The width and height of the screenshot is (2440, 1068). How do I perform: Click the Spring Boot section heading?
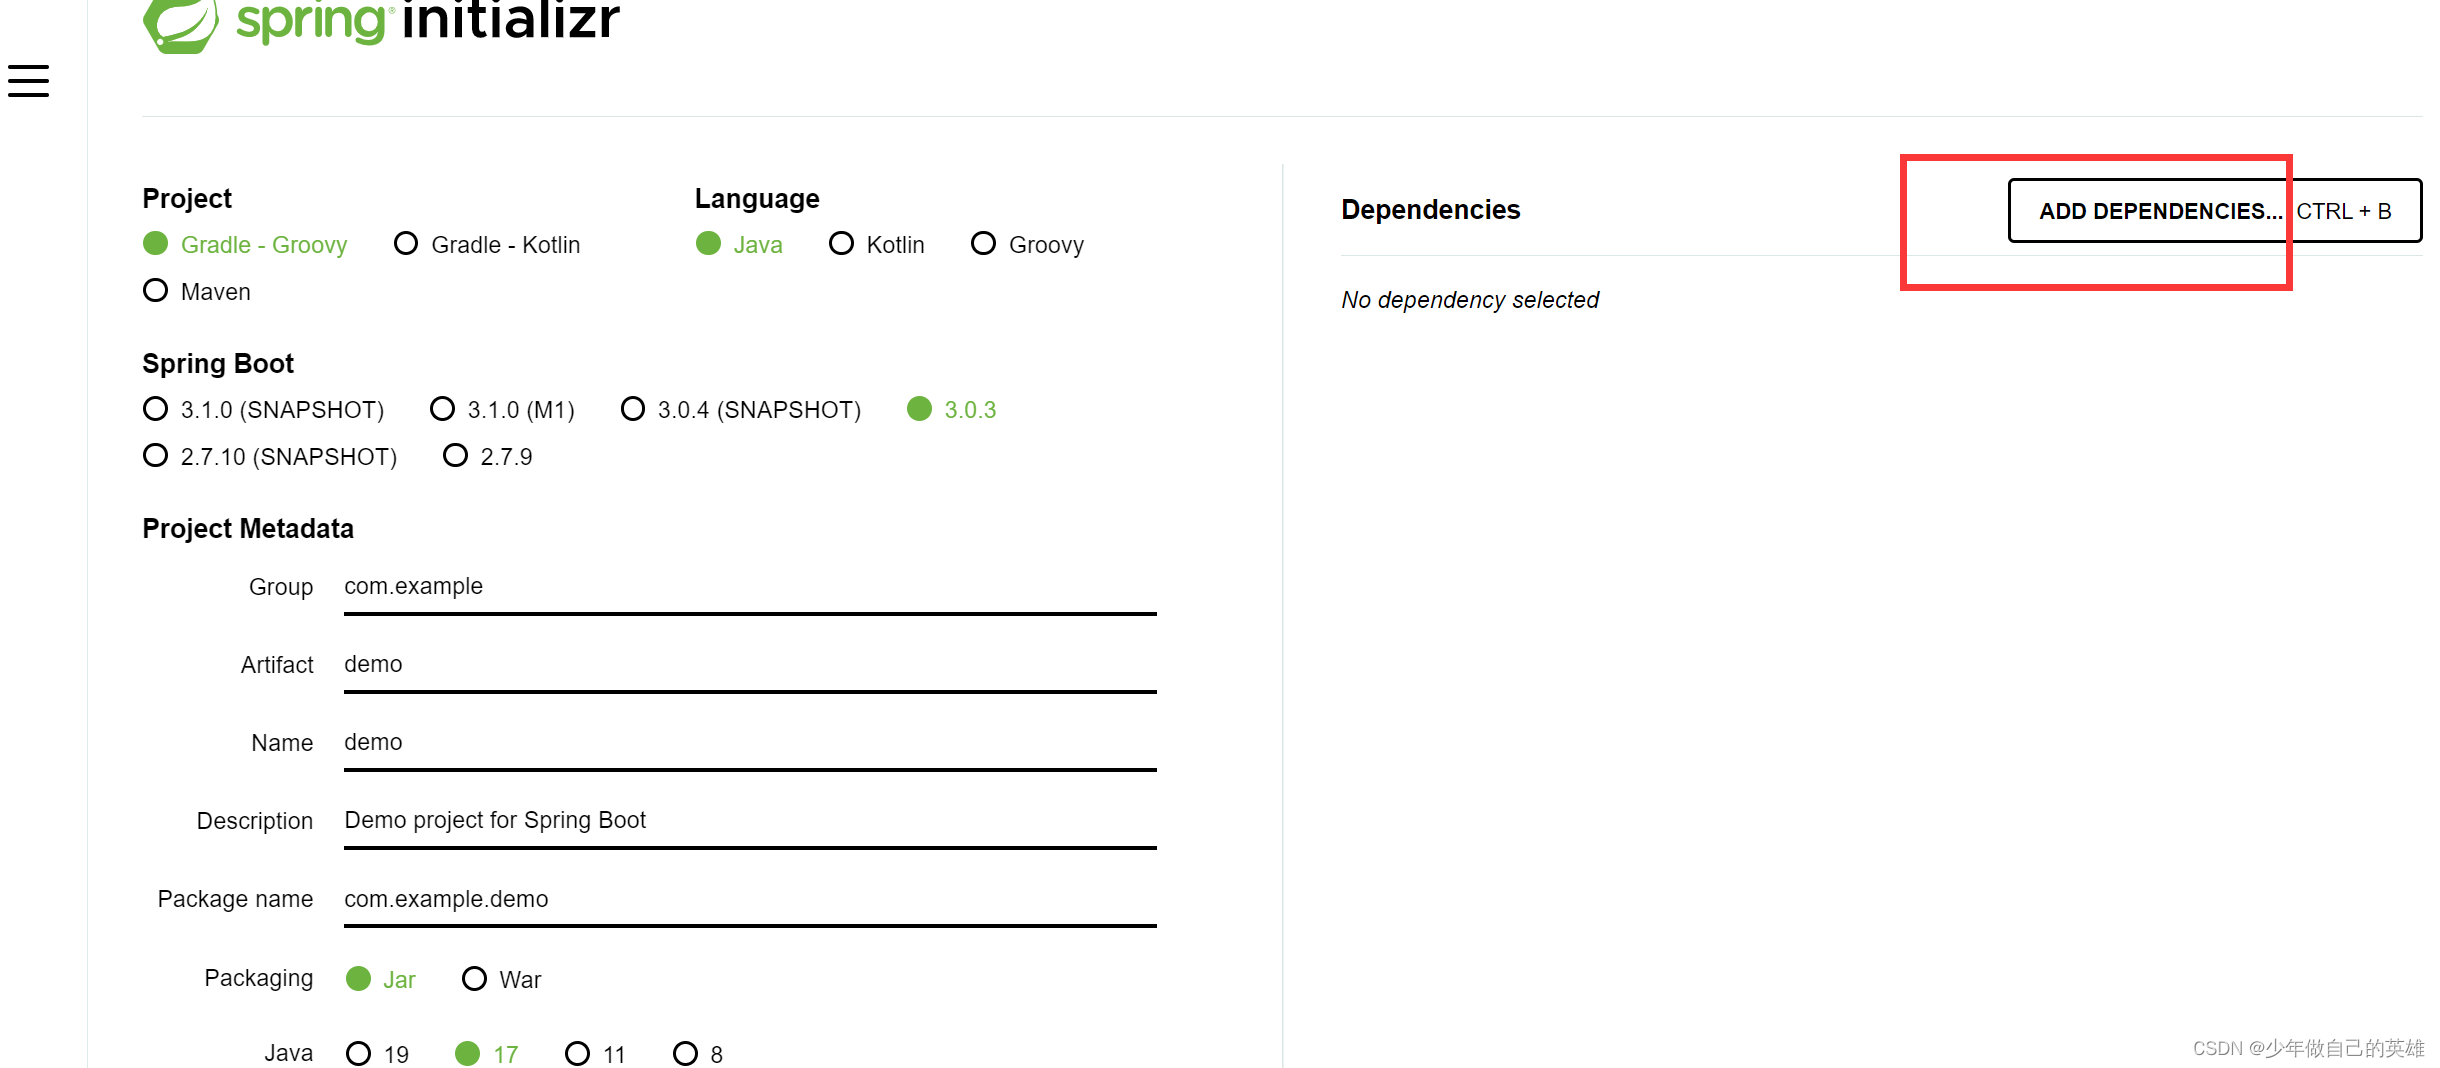click(x=218, y=364)
